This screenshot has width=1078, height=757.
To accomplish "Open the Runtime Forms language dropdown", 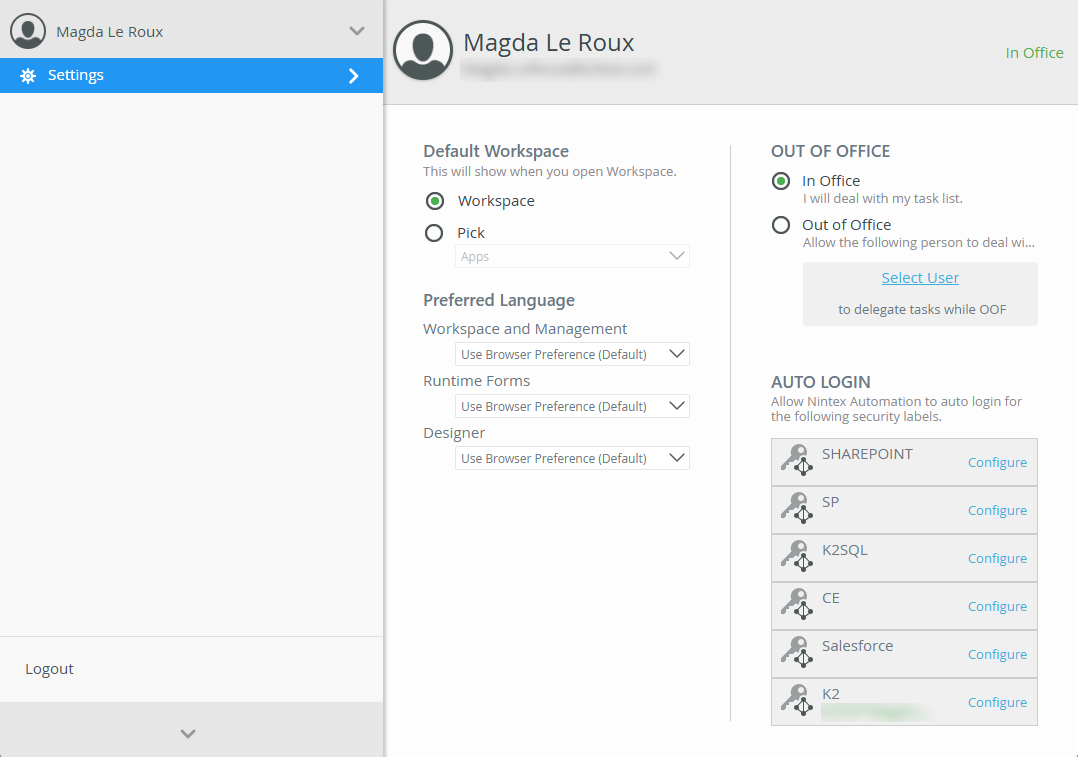I will [x=572, y=406].
